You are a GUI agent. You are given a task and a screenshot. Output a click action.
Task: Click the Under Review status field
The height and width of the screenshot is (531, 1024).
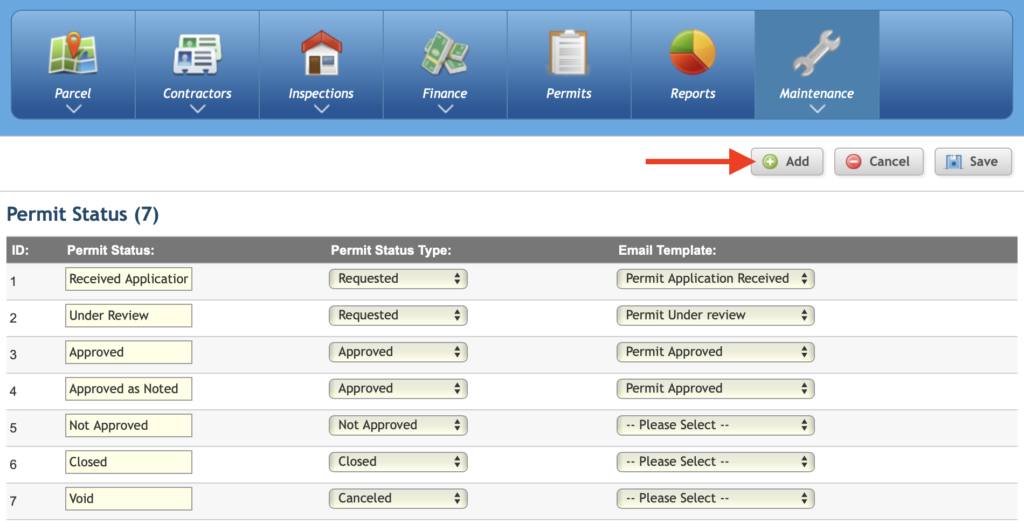point(129,315)
